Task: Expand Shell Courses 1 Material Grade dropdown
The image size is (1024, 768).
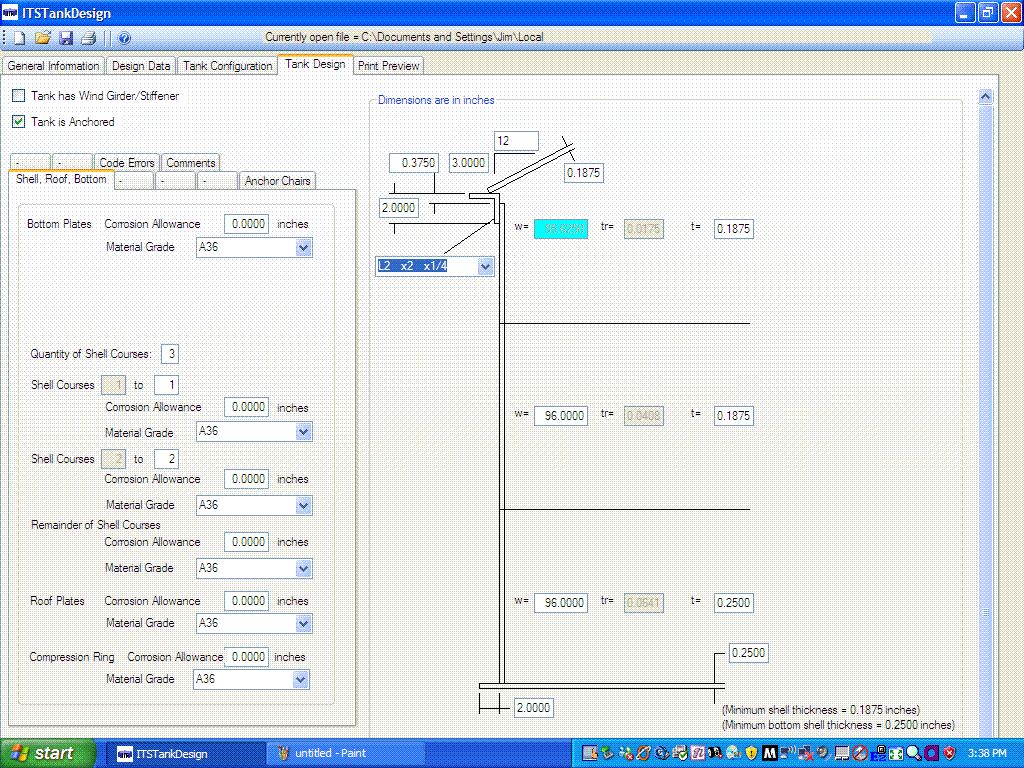Action: pyautogui.click(x=303, y=432)
